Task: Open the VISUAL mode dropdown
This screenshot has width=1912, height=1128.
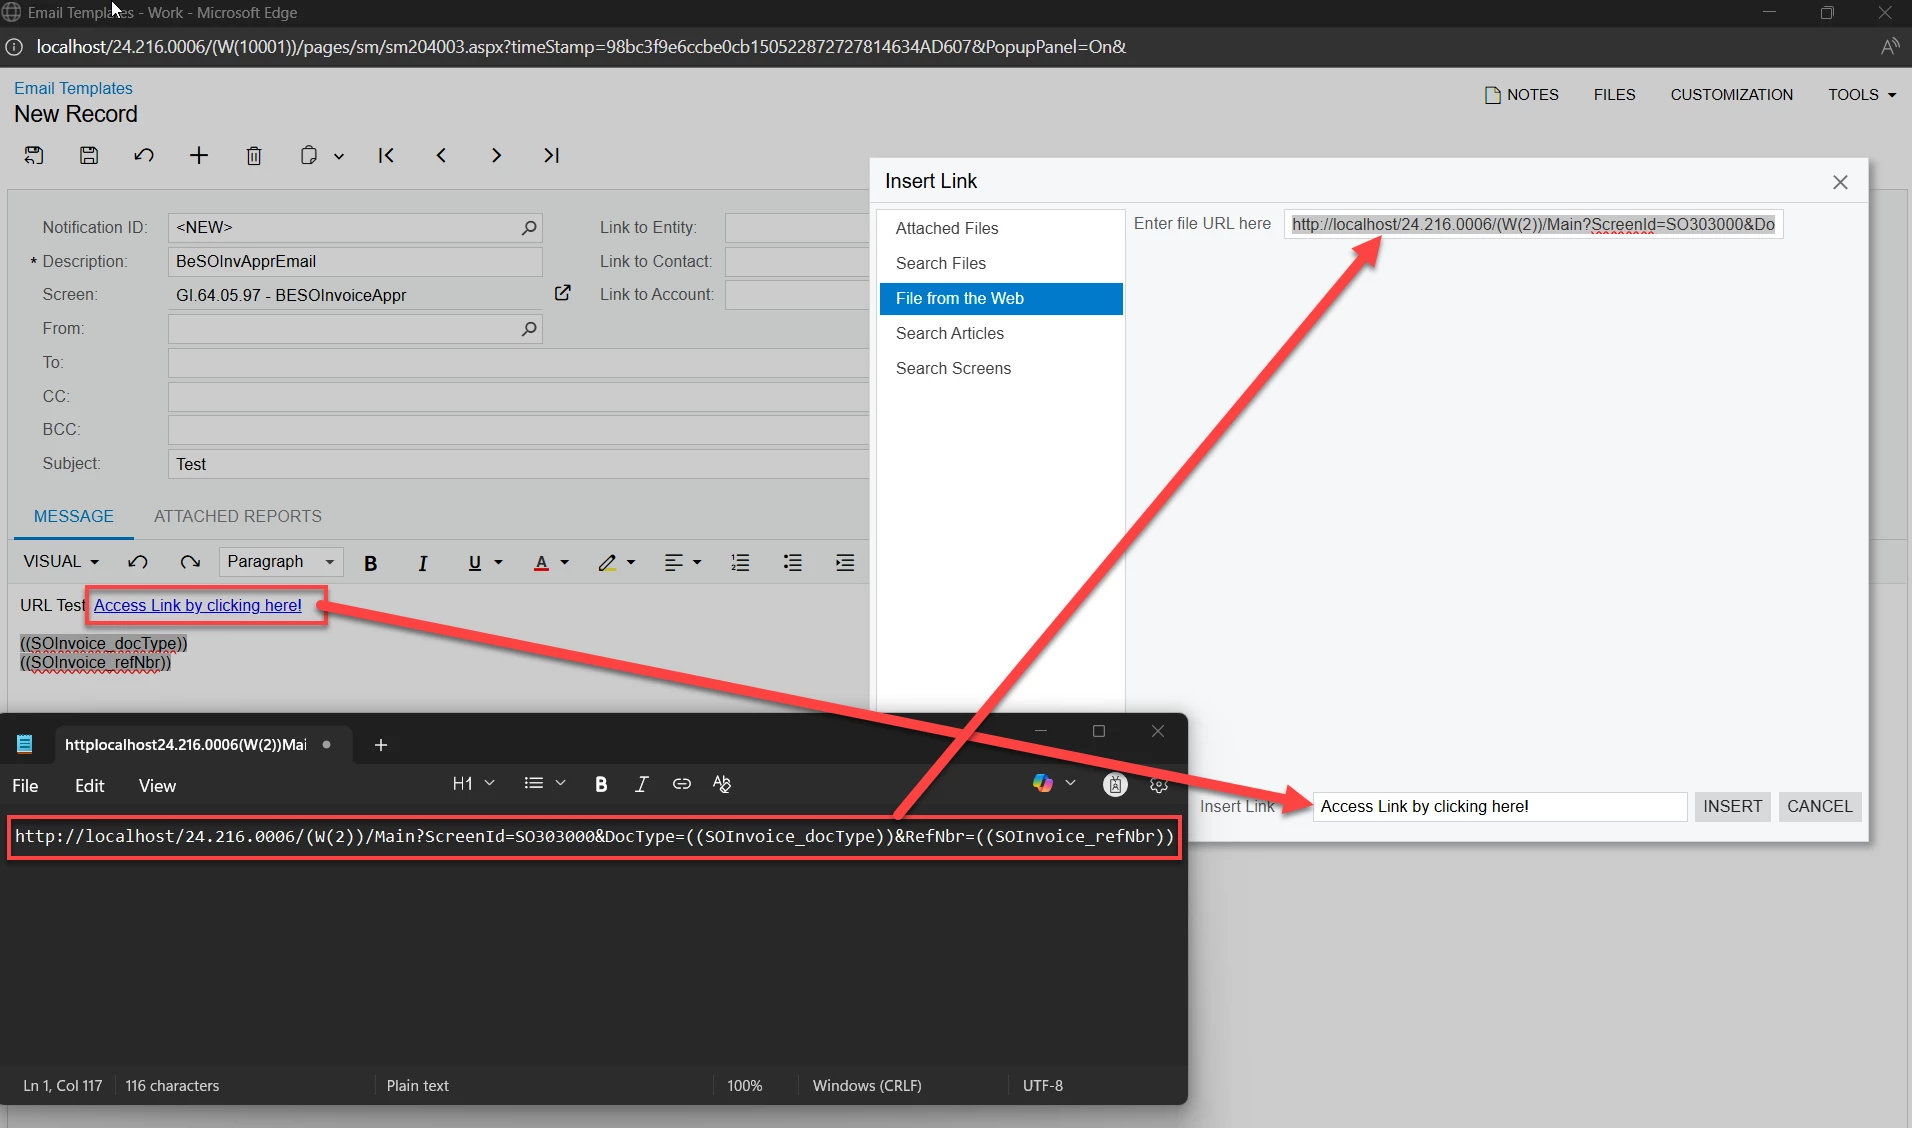Action: 61,562
